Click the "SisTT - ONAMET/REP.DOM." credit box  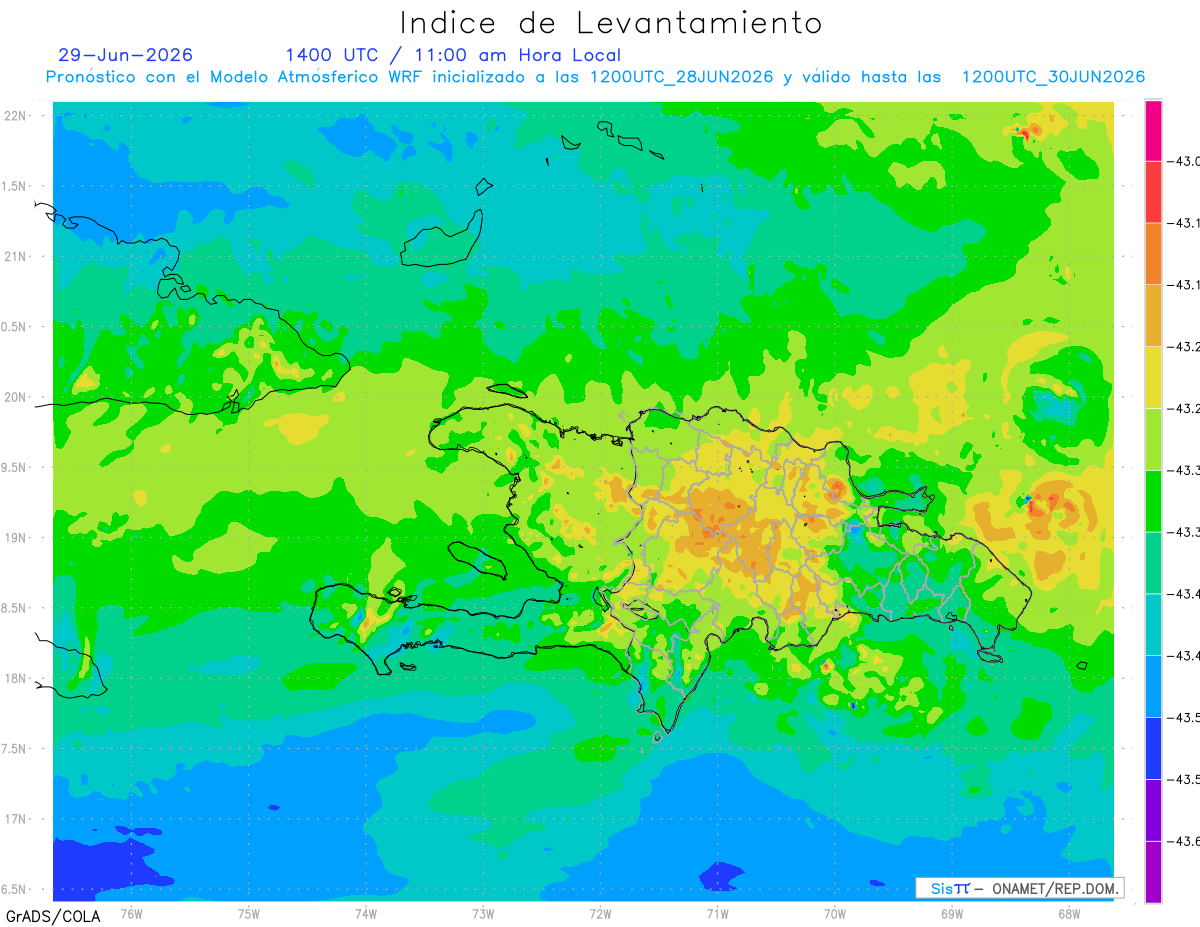1019,888
